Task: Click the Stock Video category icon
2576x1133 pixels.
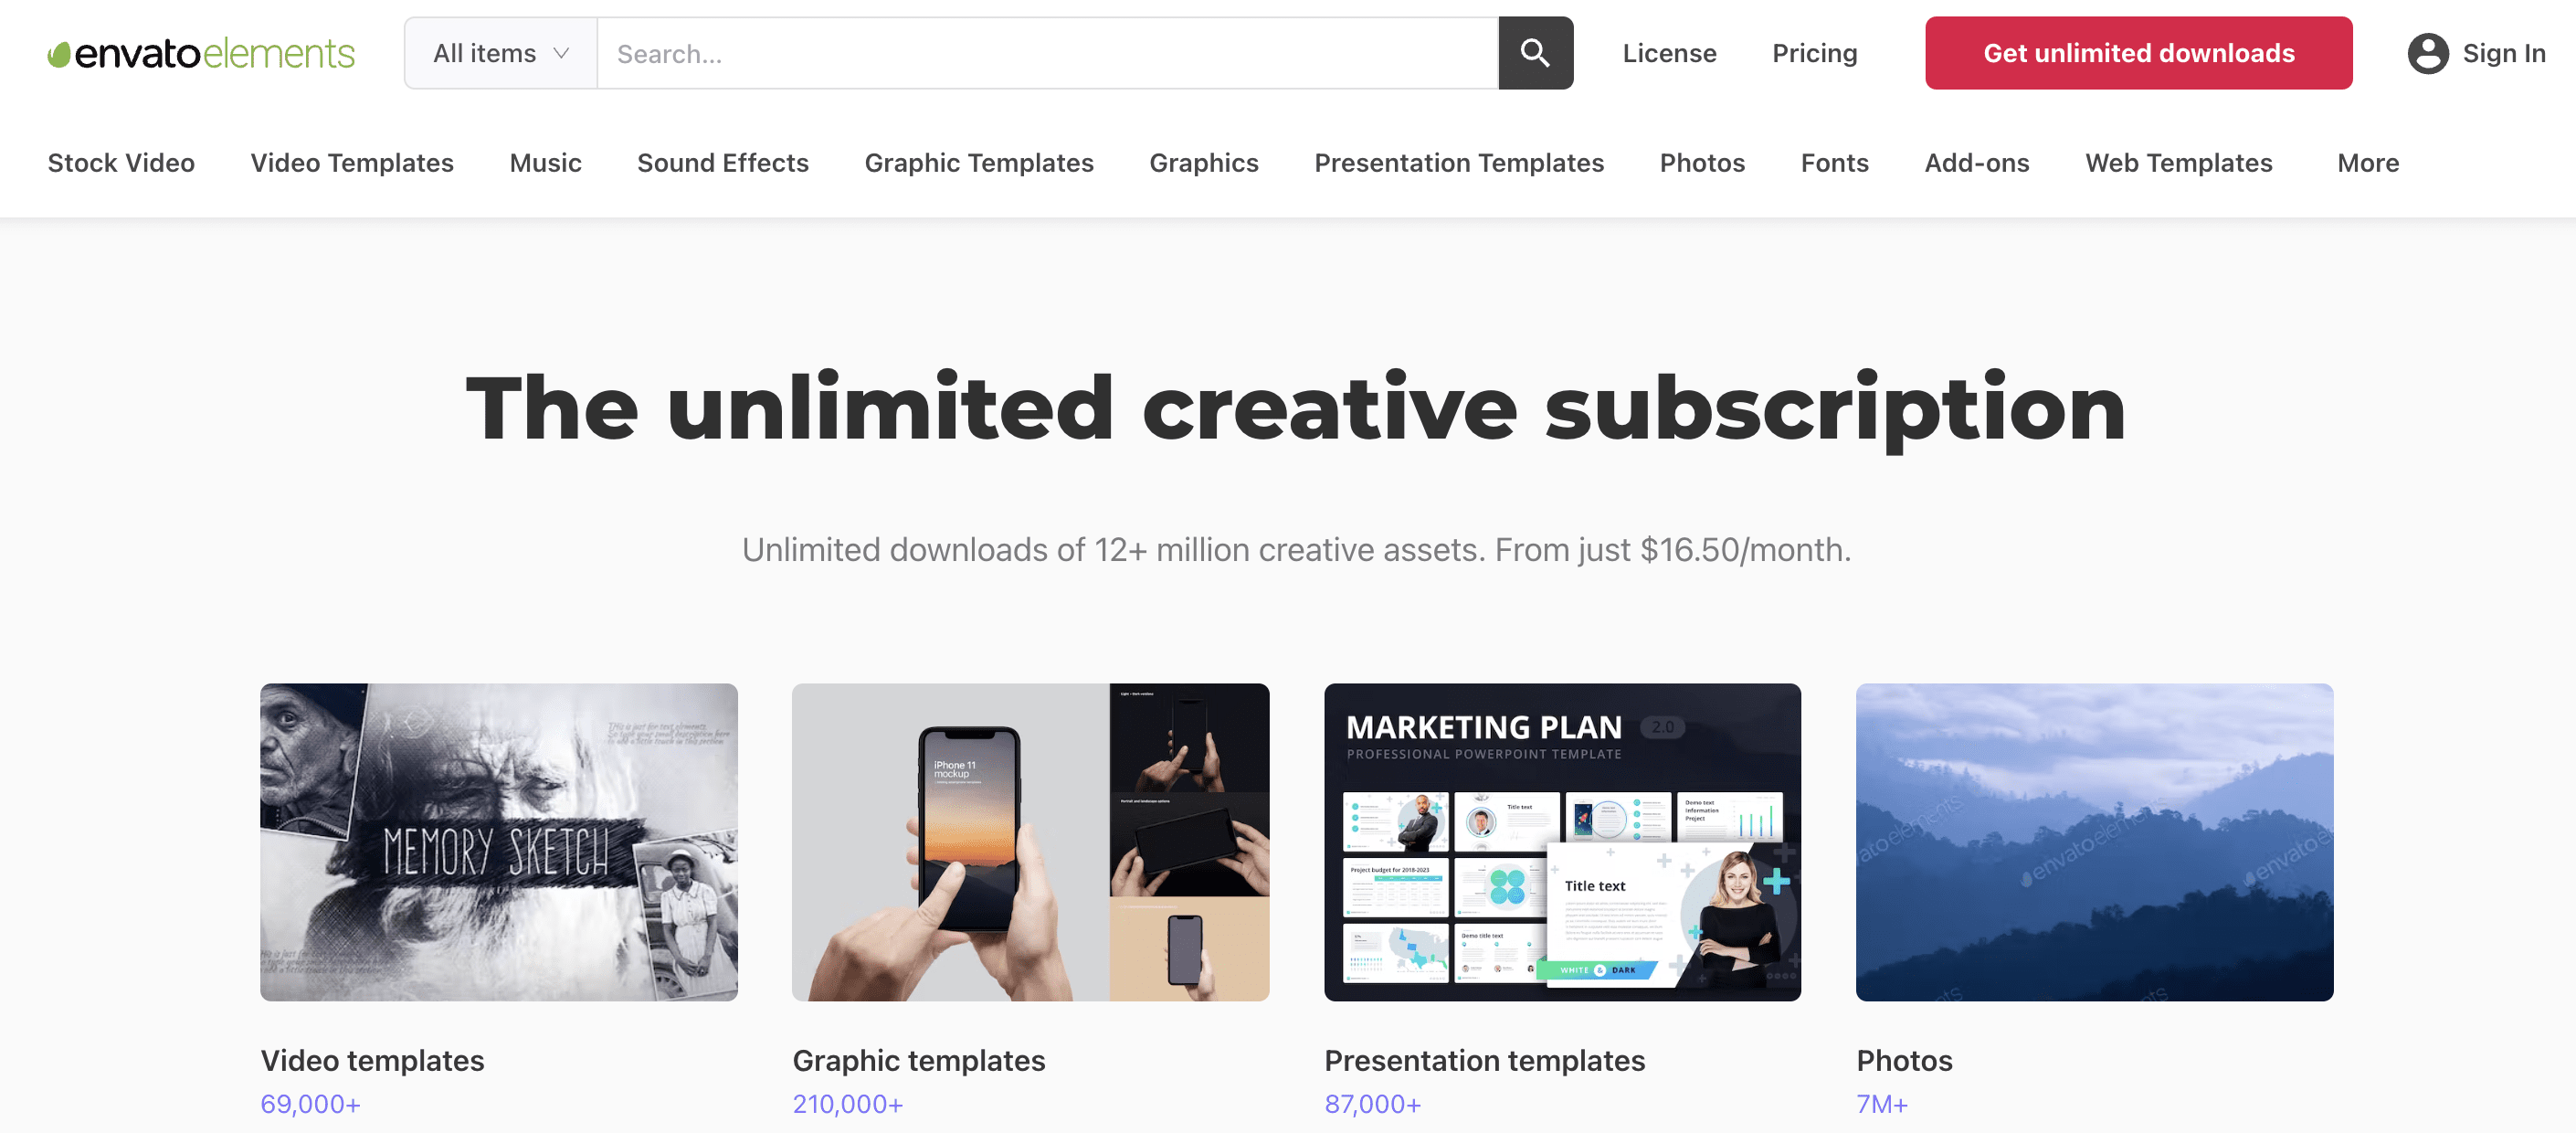Action: (121, 161)
